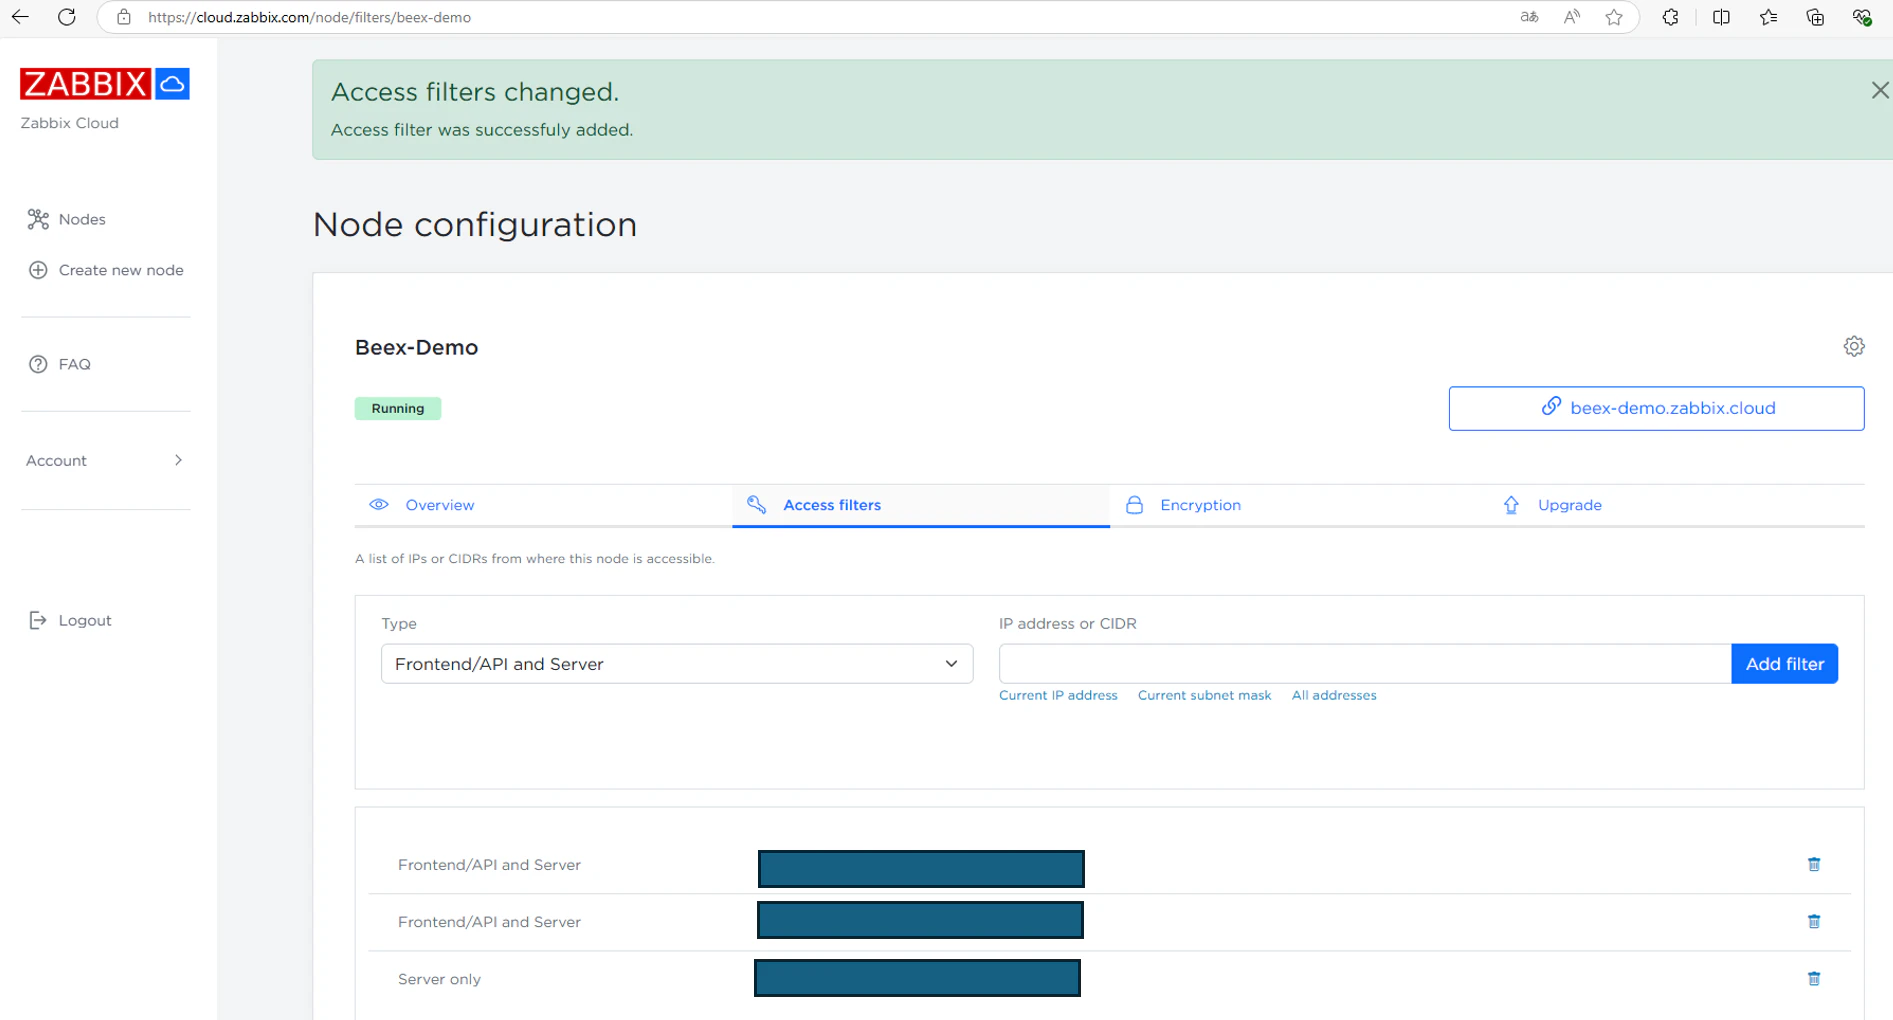1893x1020 pixels.
Task: Open the FAQ page
Action: click(60, 364)
